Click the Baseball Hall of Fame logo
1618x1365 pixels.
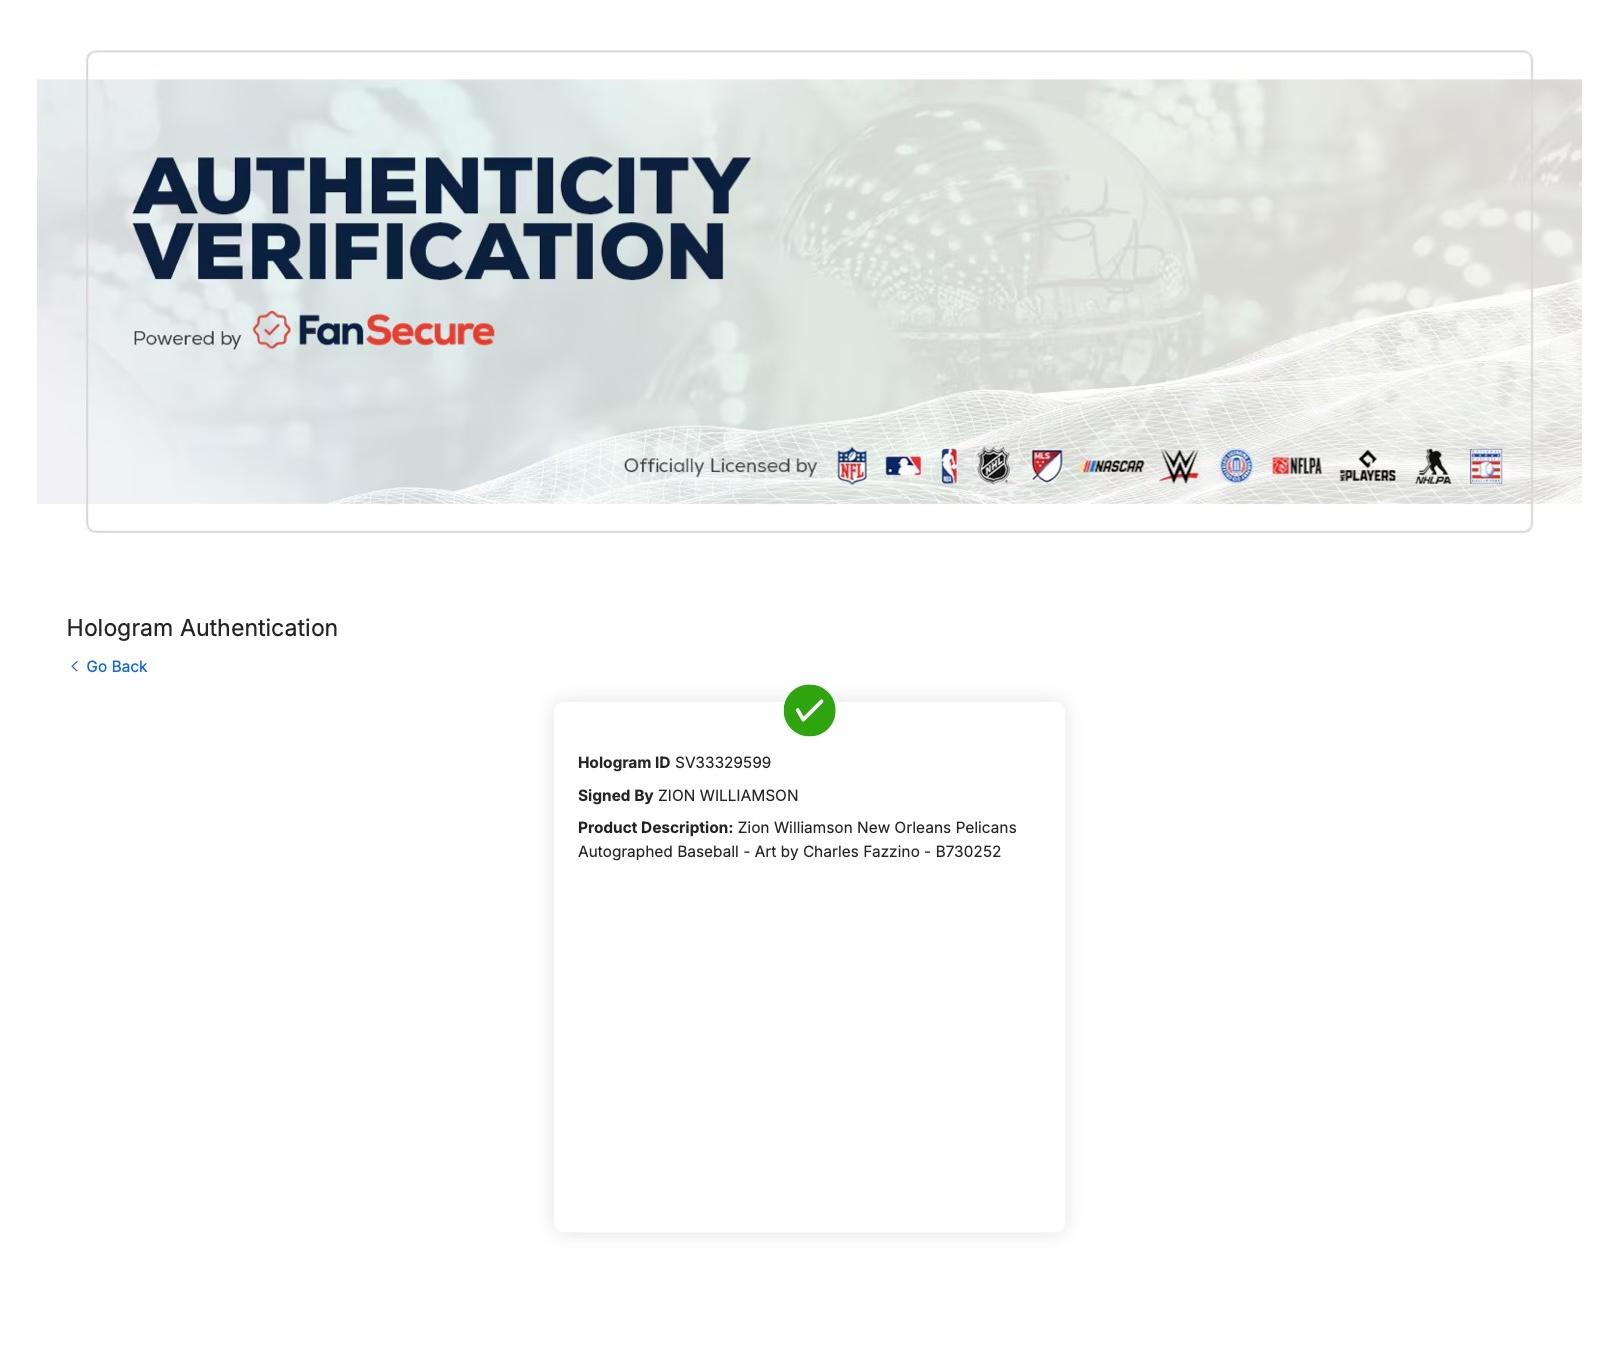pyautogui.click(x=1486, y=466)
